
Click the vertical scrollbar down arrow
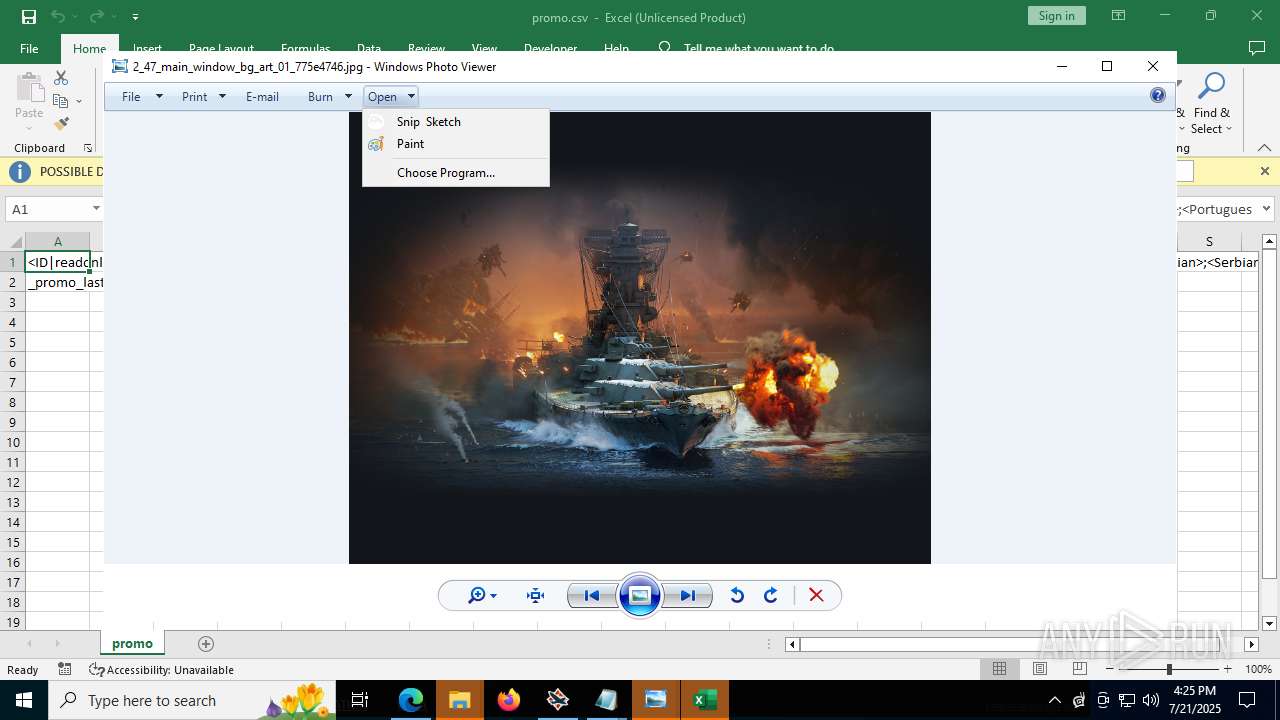tap(1270, 623)
